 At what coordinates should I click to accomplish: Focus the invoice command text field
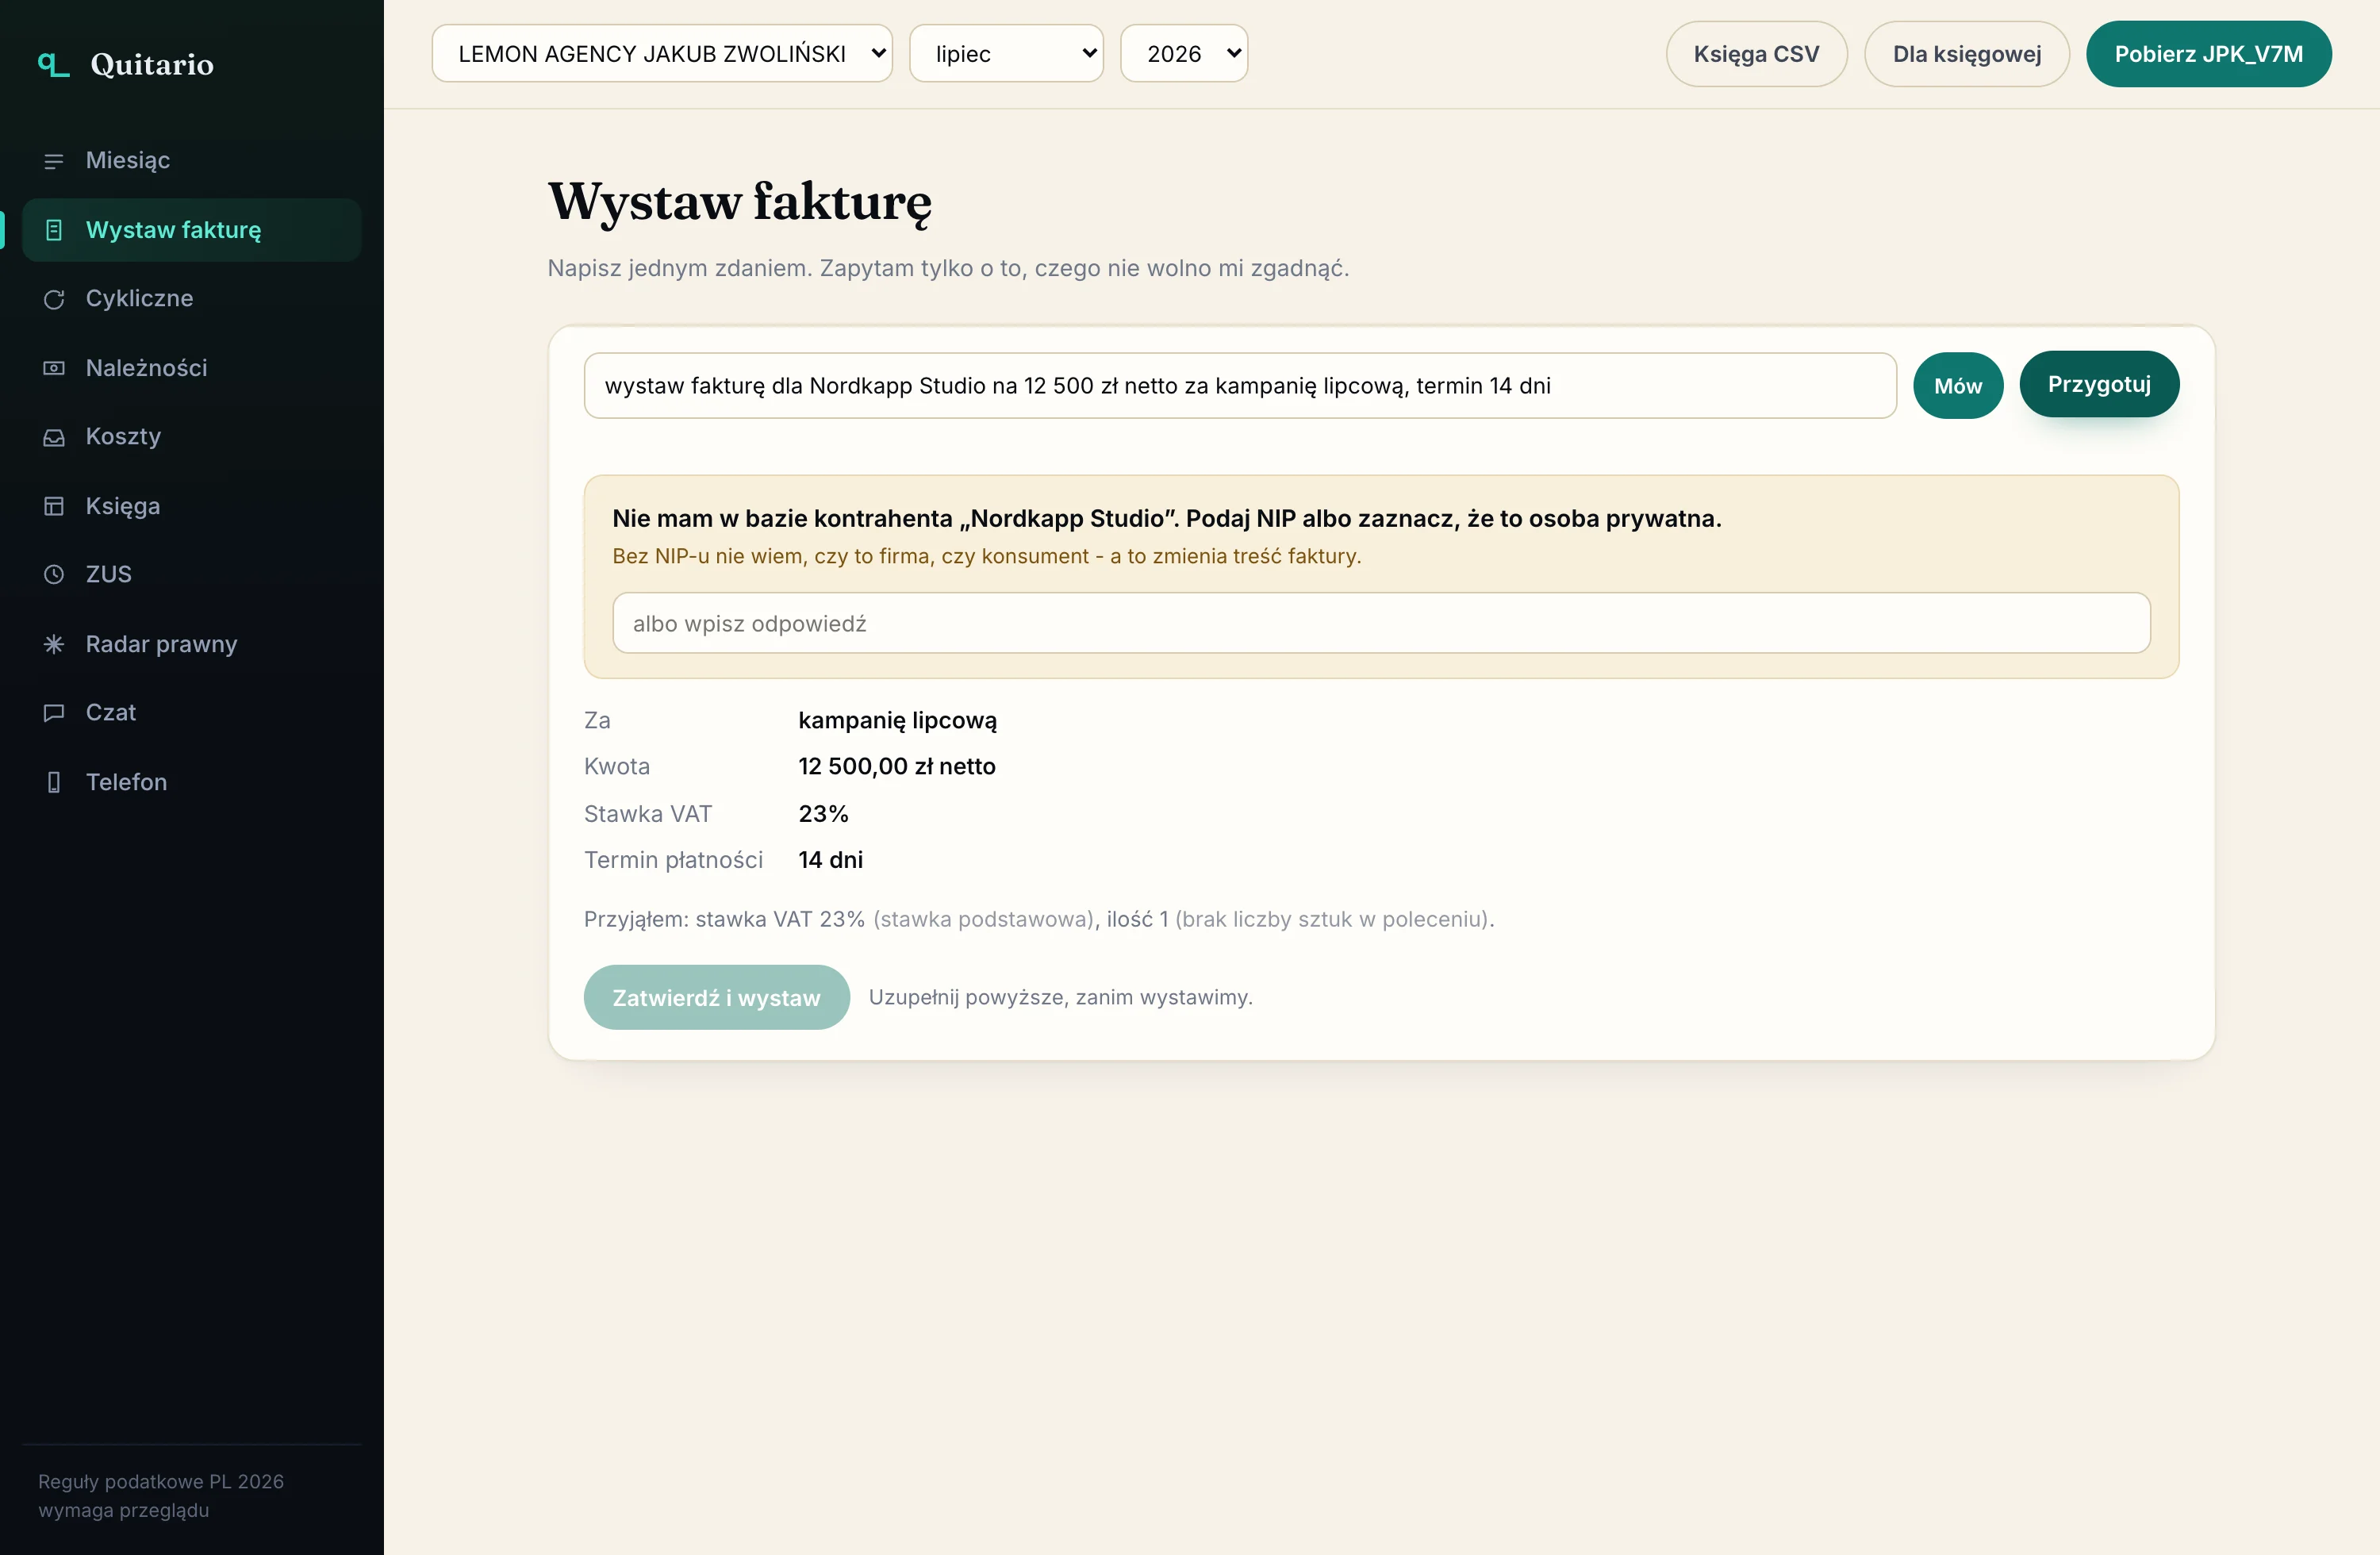tap(1240, 386)
